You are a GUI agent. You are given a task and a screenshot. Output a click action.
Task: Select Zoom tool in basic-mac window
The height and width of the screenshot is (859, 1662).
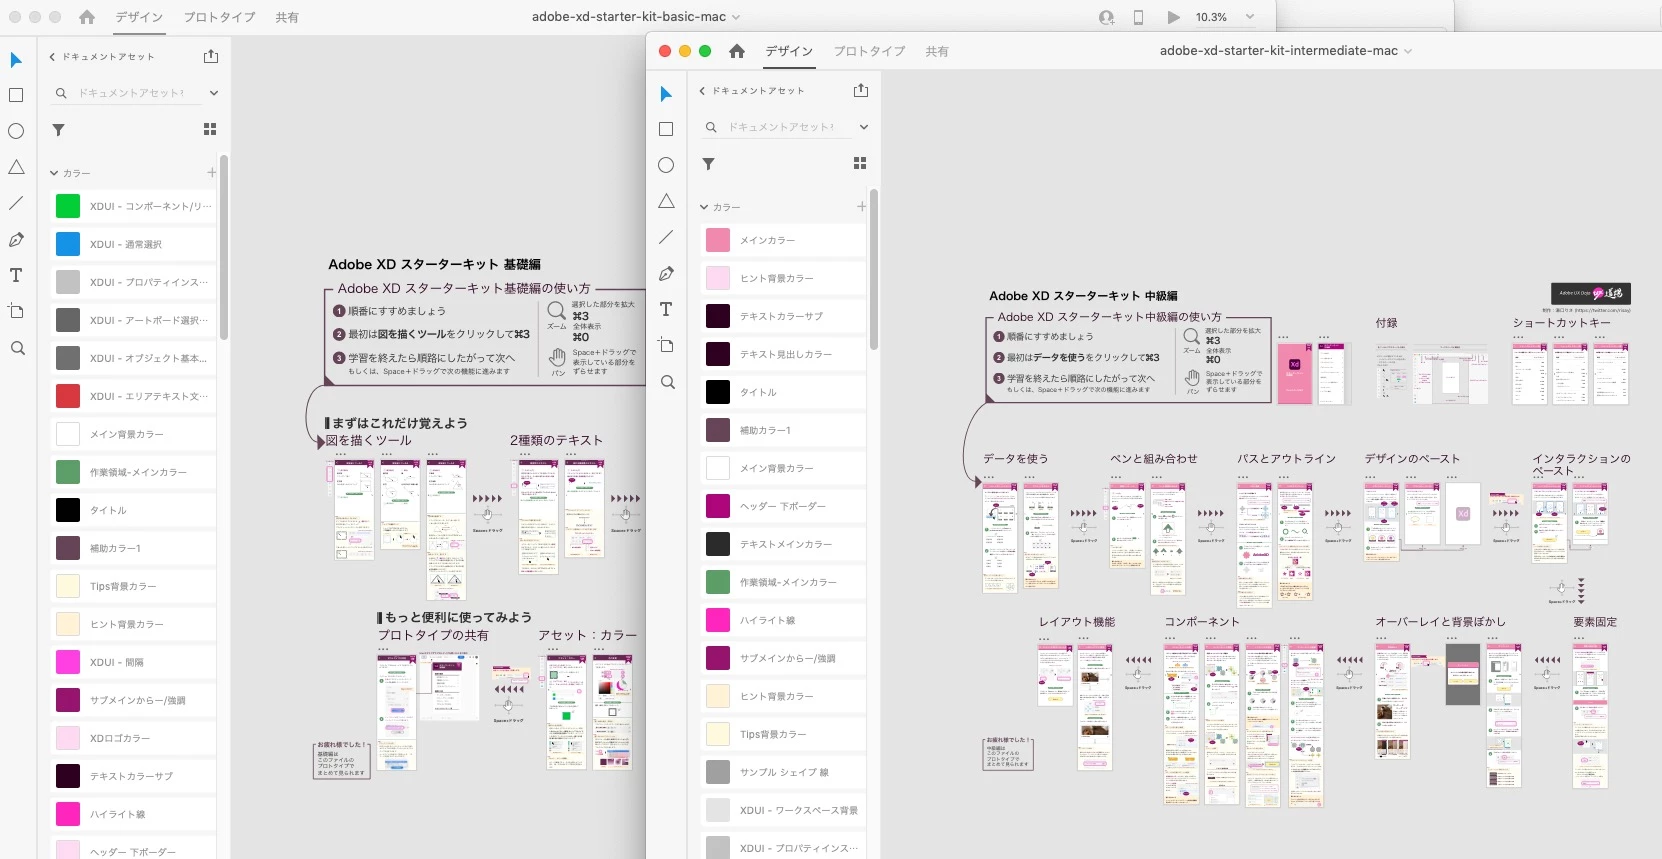(x=17, y=348)
